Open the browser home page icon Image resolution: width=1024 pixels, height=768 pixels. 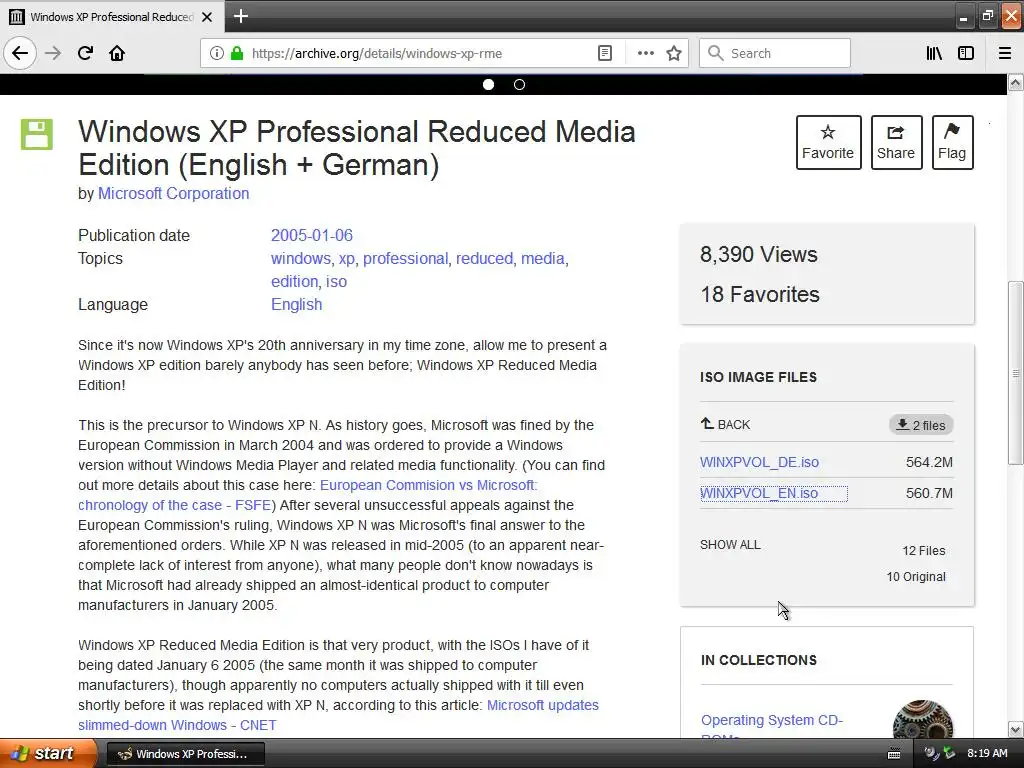117,53
